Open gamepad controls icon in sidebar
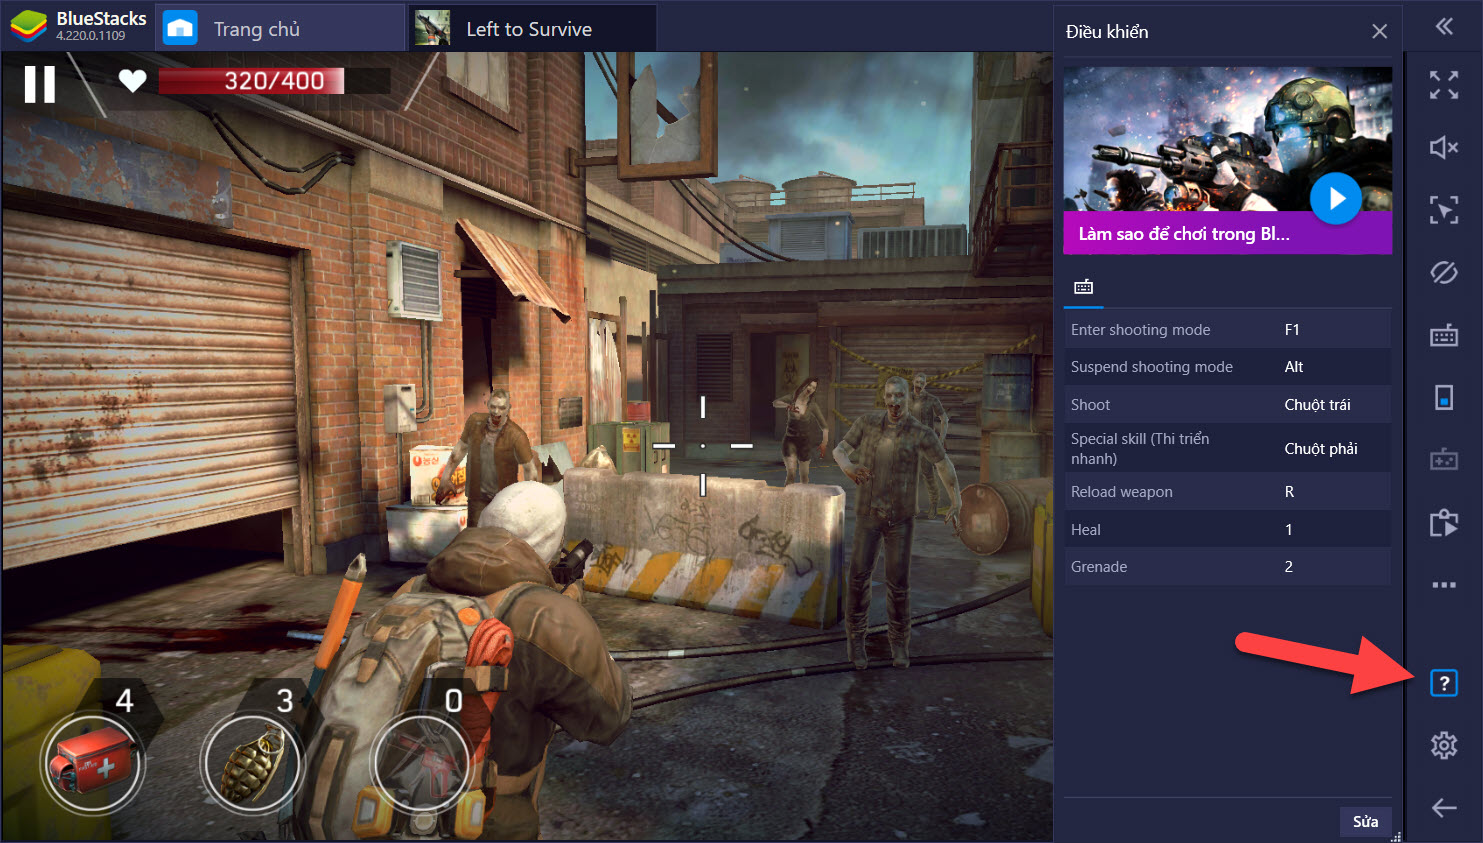Screen dimensions: 1483x843 [x=1444, y=459]
